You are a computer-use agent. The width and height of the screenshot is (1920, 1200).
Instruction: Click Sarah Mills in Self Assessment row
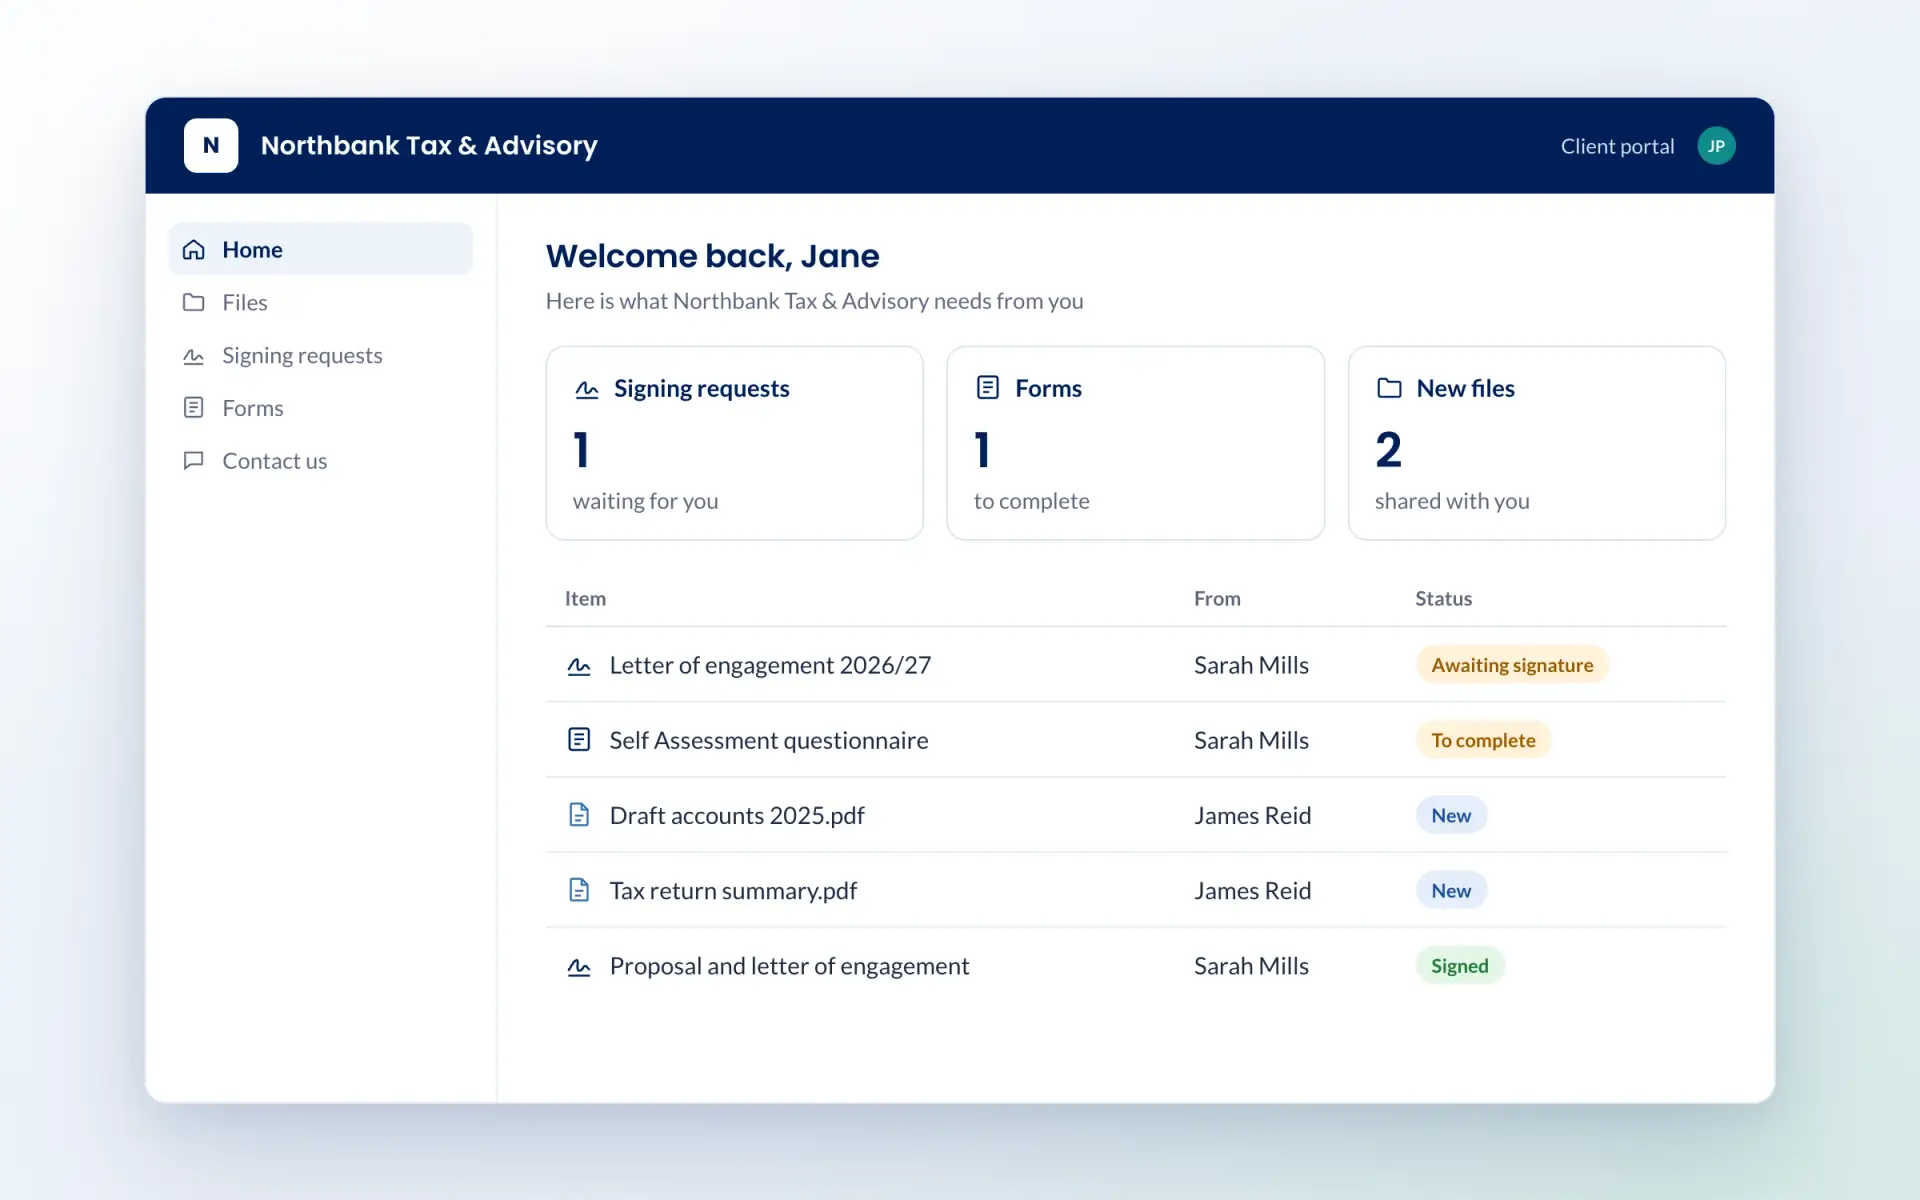click(1251, 740)
